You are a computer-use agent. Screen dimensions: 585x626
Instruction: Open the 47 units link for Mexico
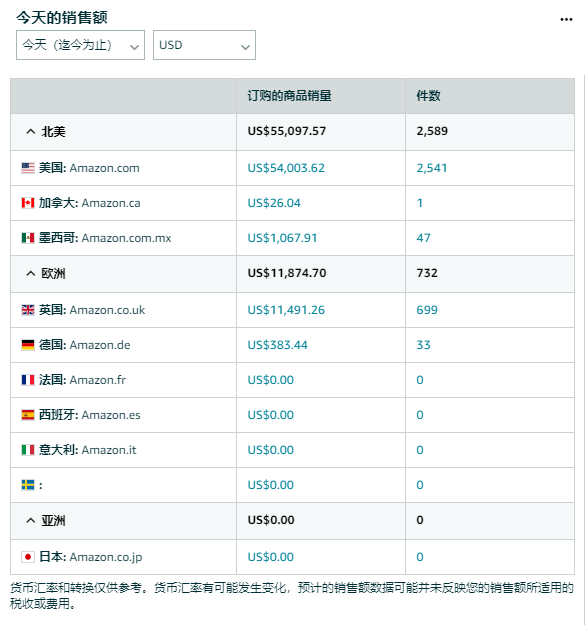click(423, 238)
